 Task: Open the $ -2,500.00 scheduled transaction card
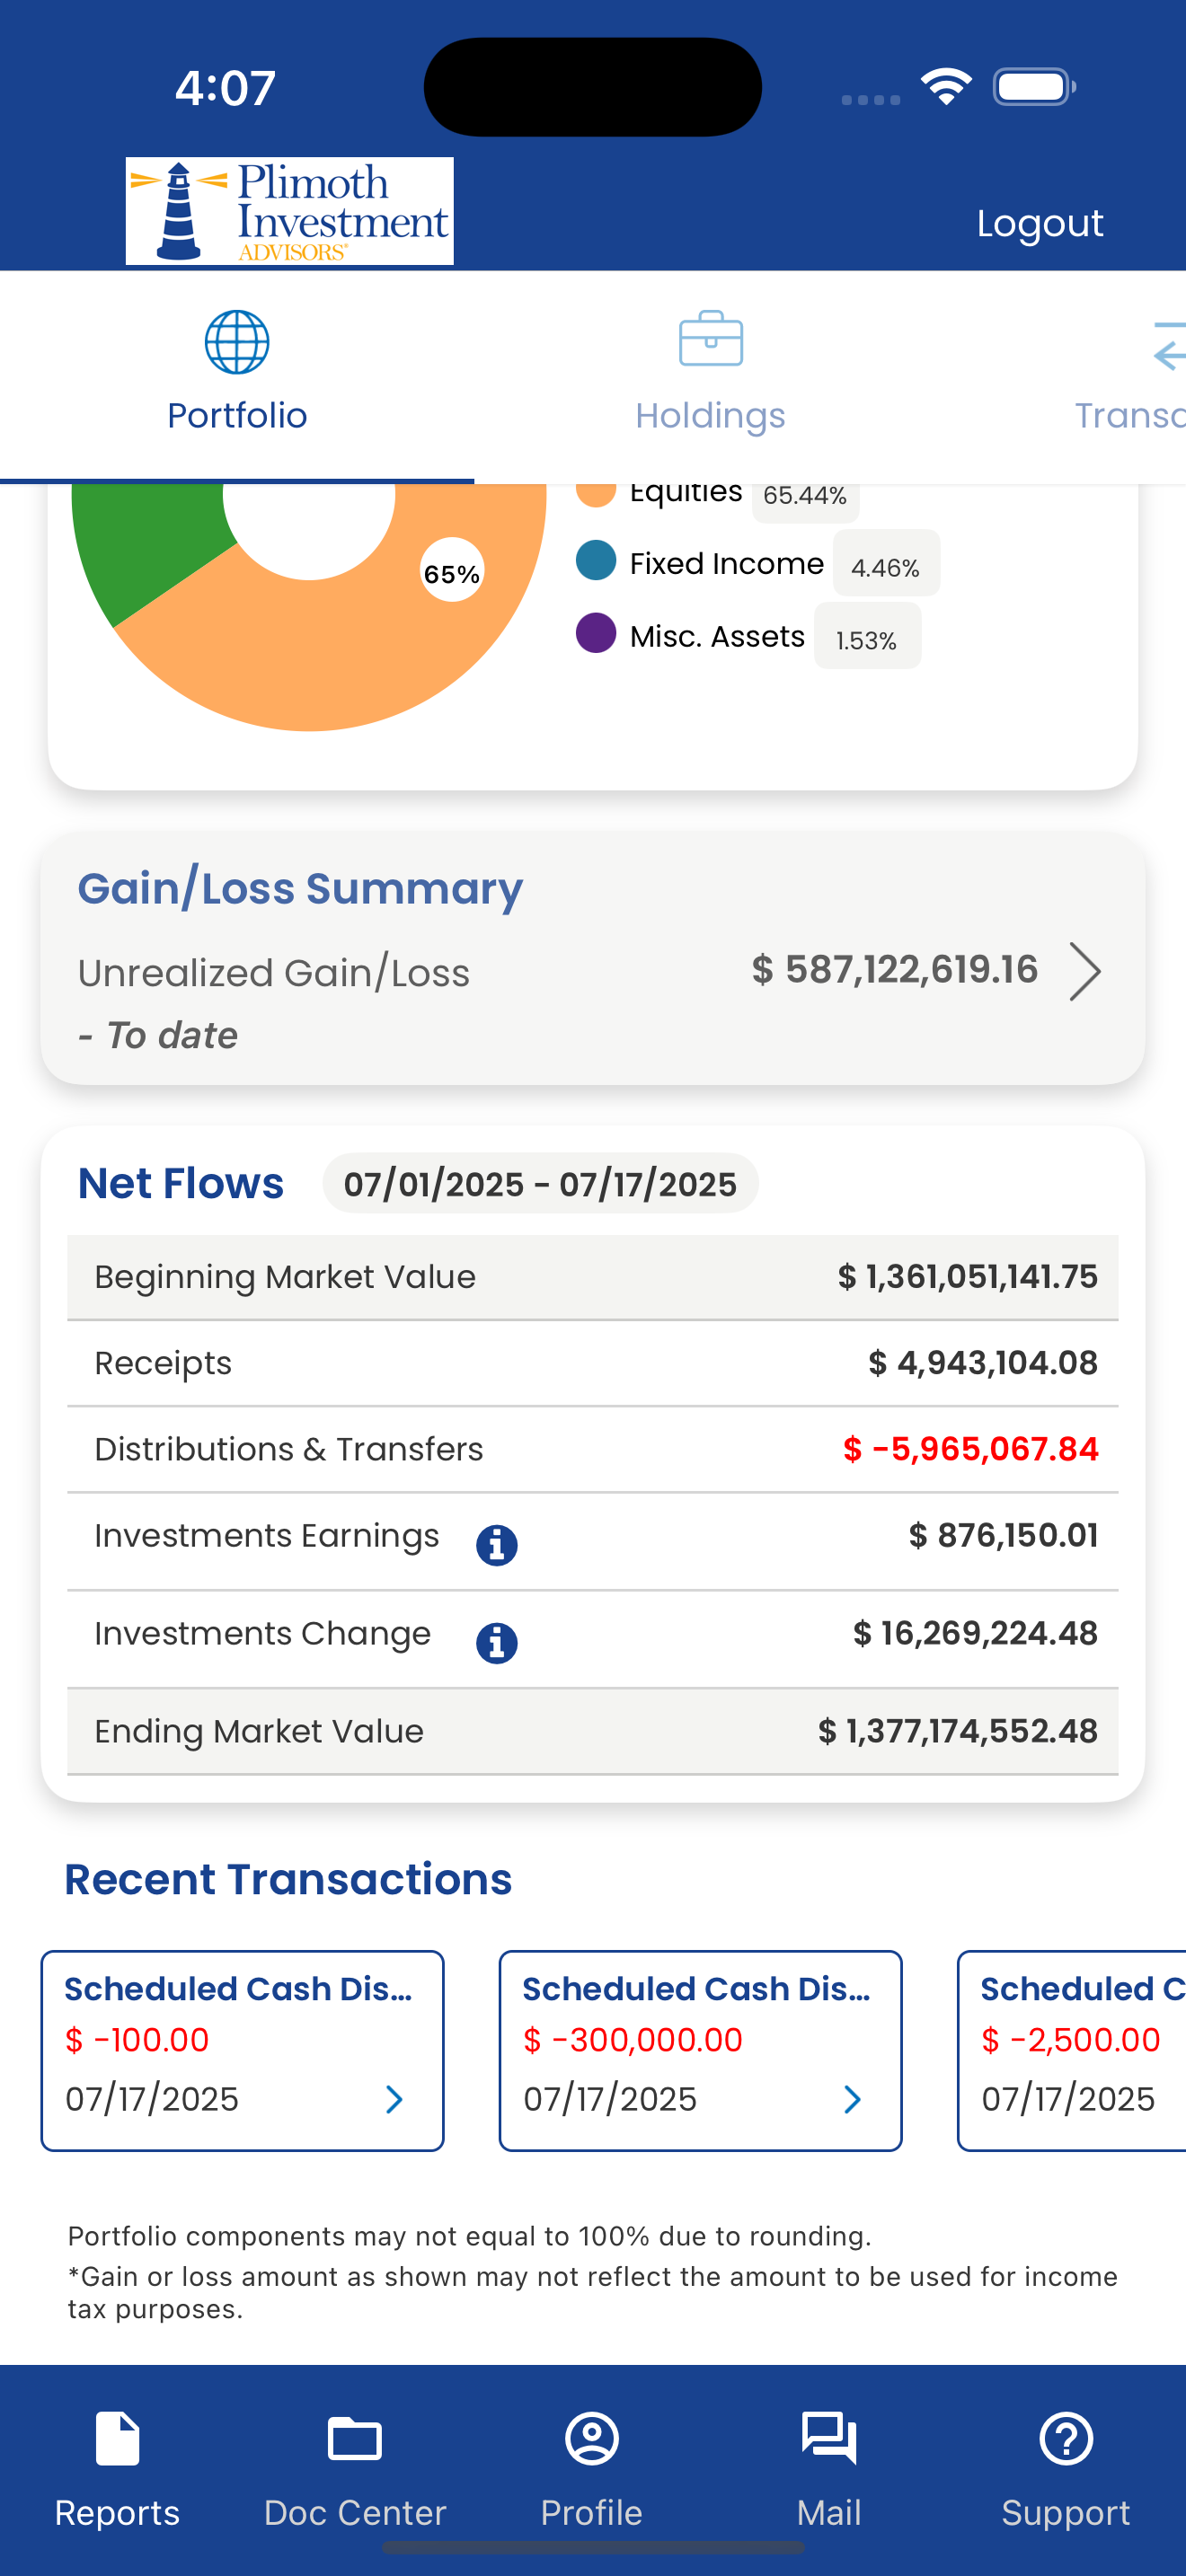coord(1072,2050)
